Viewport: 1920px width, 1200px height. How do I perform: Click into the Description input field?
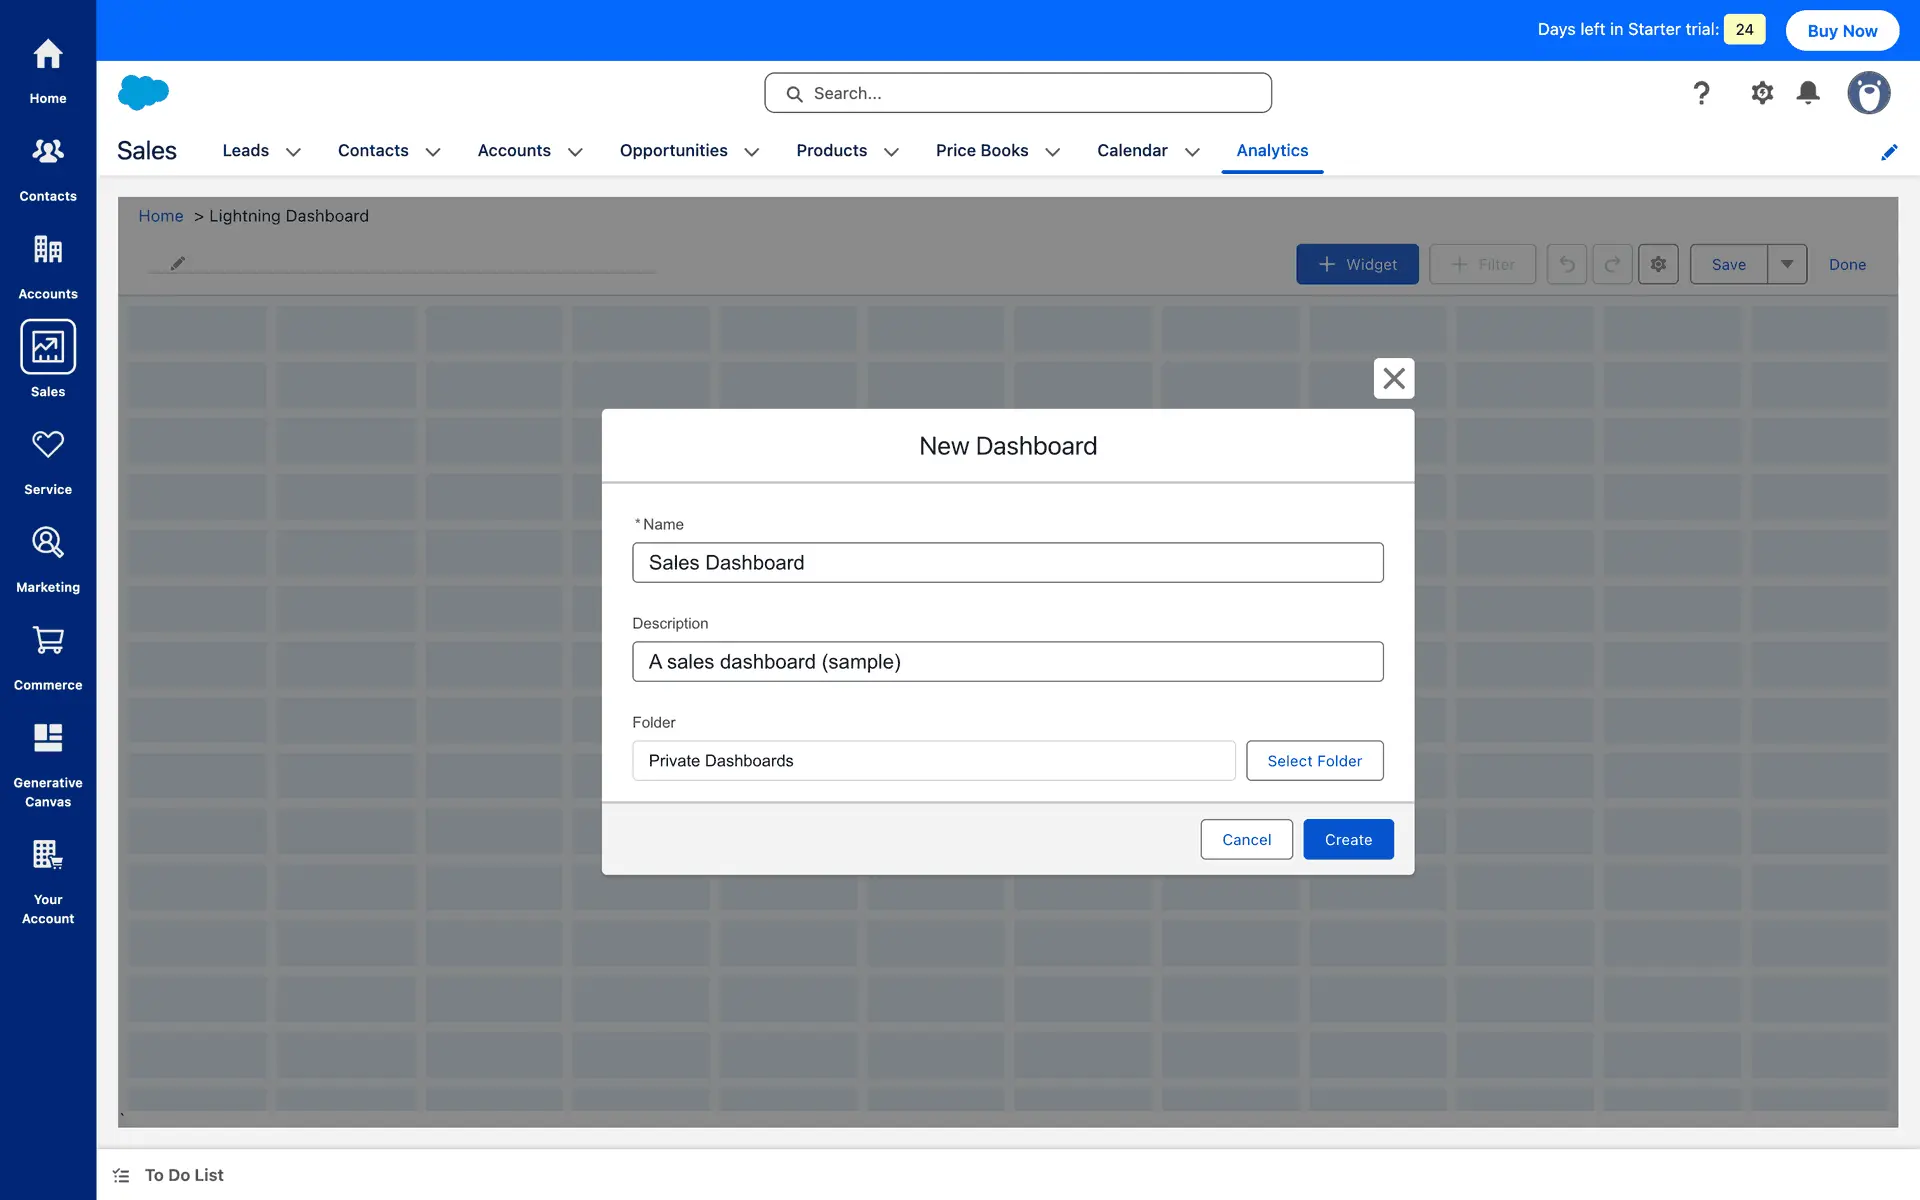[x=1007, y=662]
